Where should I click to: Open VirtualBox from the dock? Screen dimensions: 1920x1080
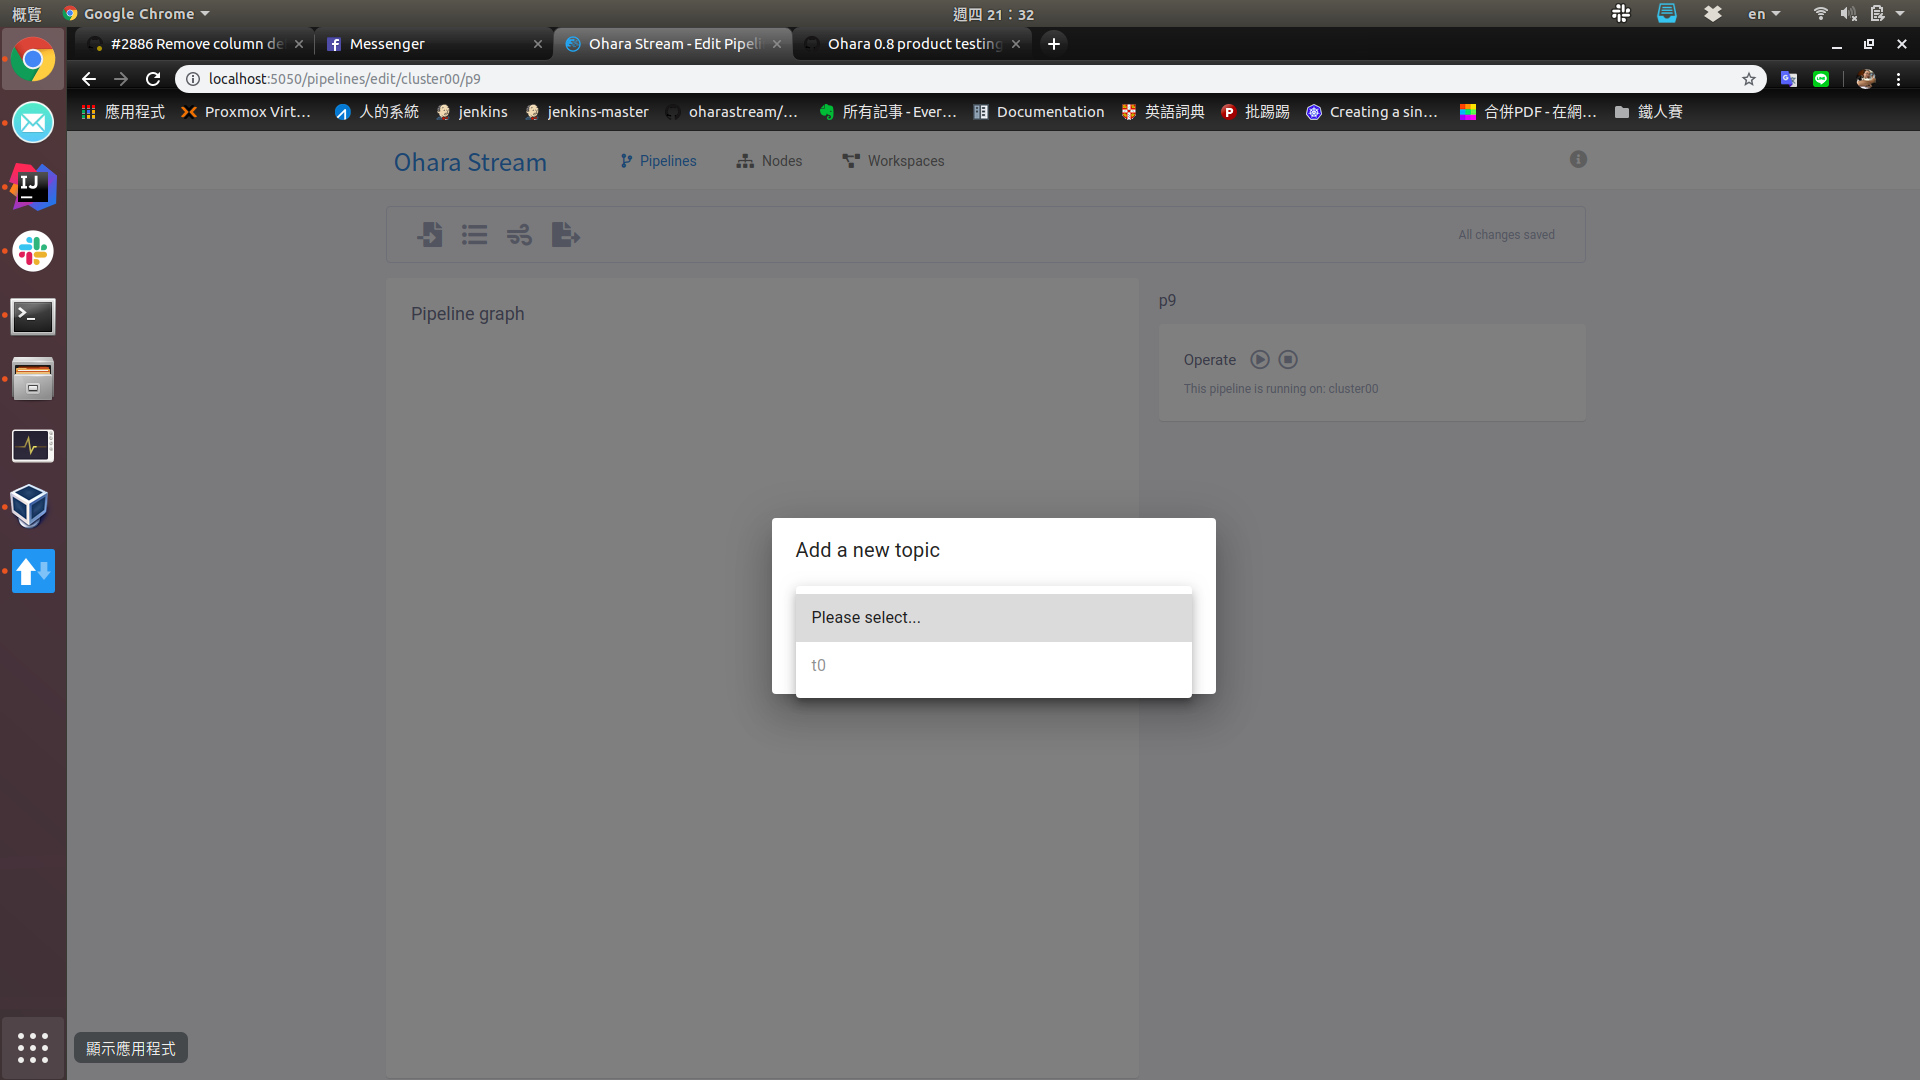[x=30, y=507]
